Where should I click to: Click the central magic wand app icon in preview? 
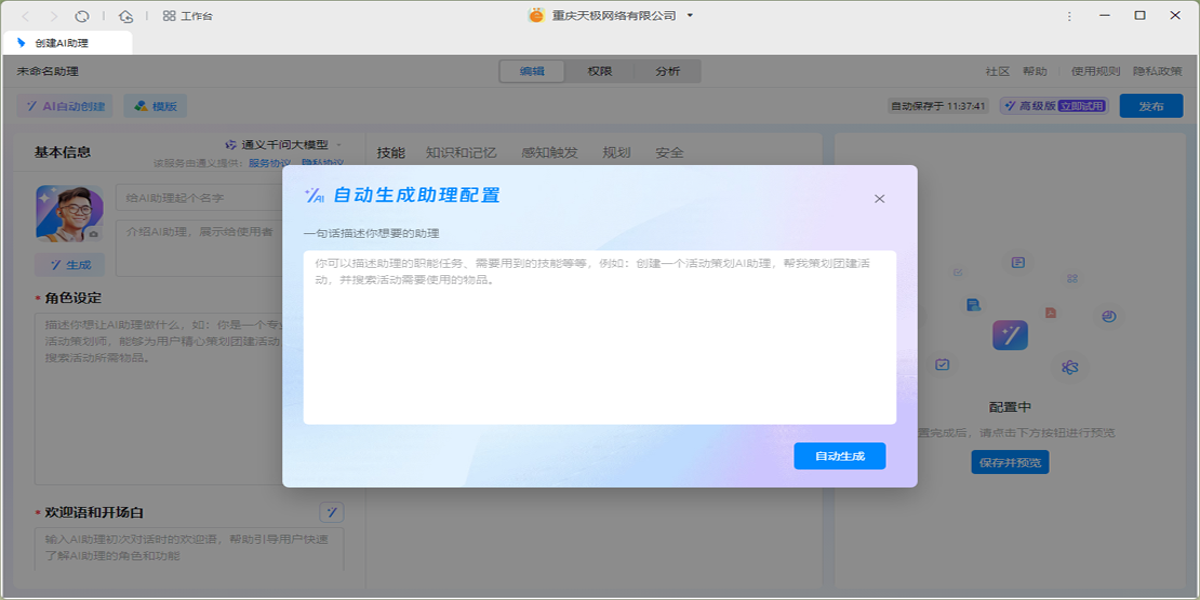point(1008,335)
